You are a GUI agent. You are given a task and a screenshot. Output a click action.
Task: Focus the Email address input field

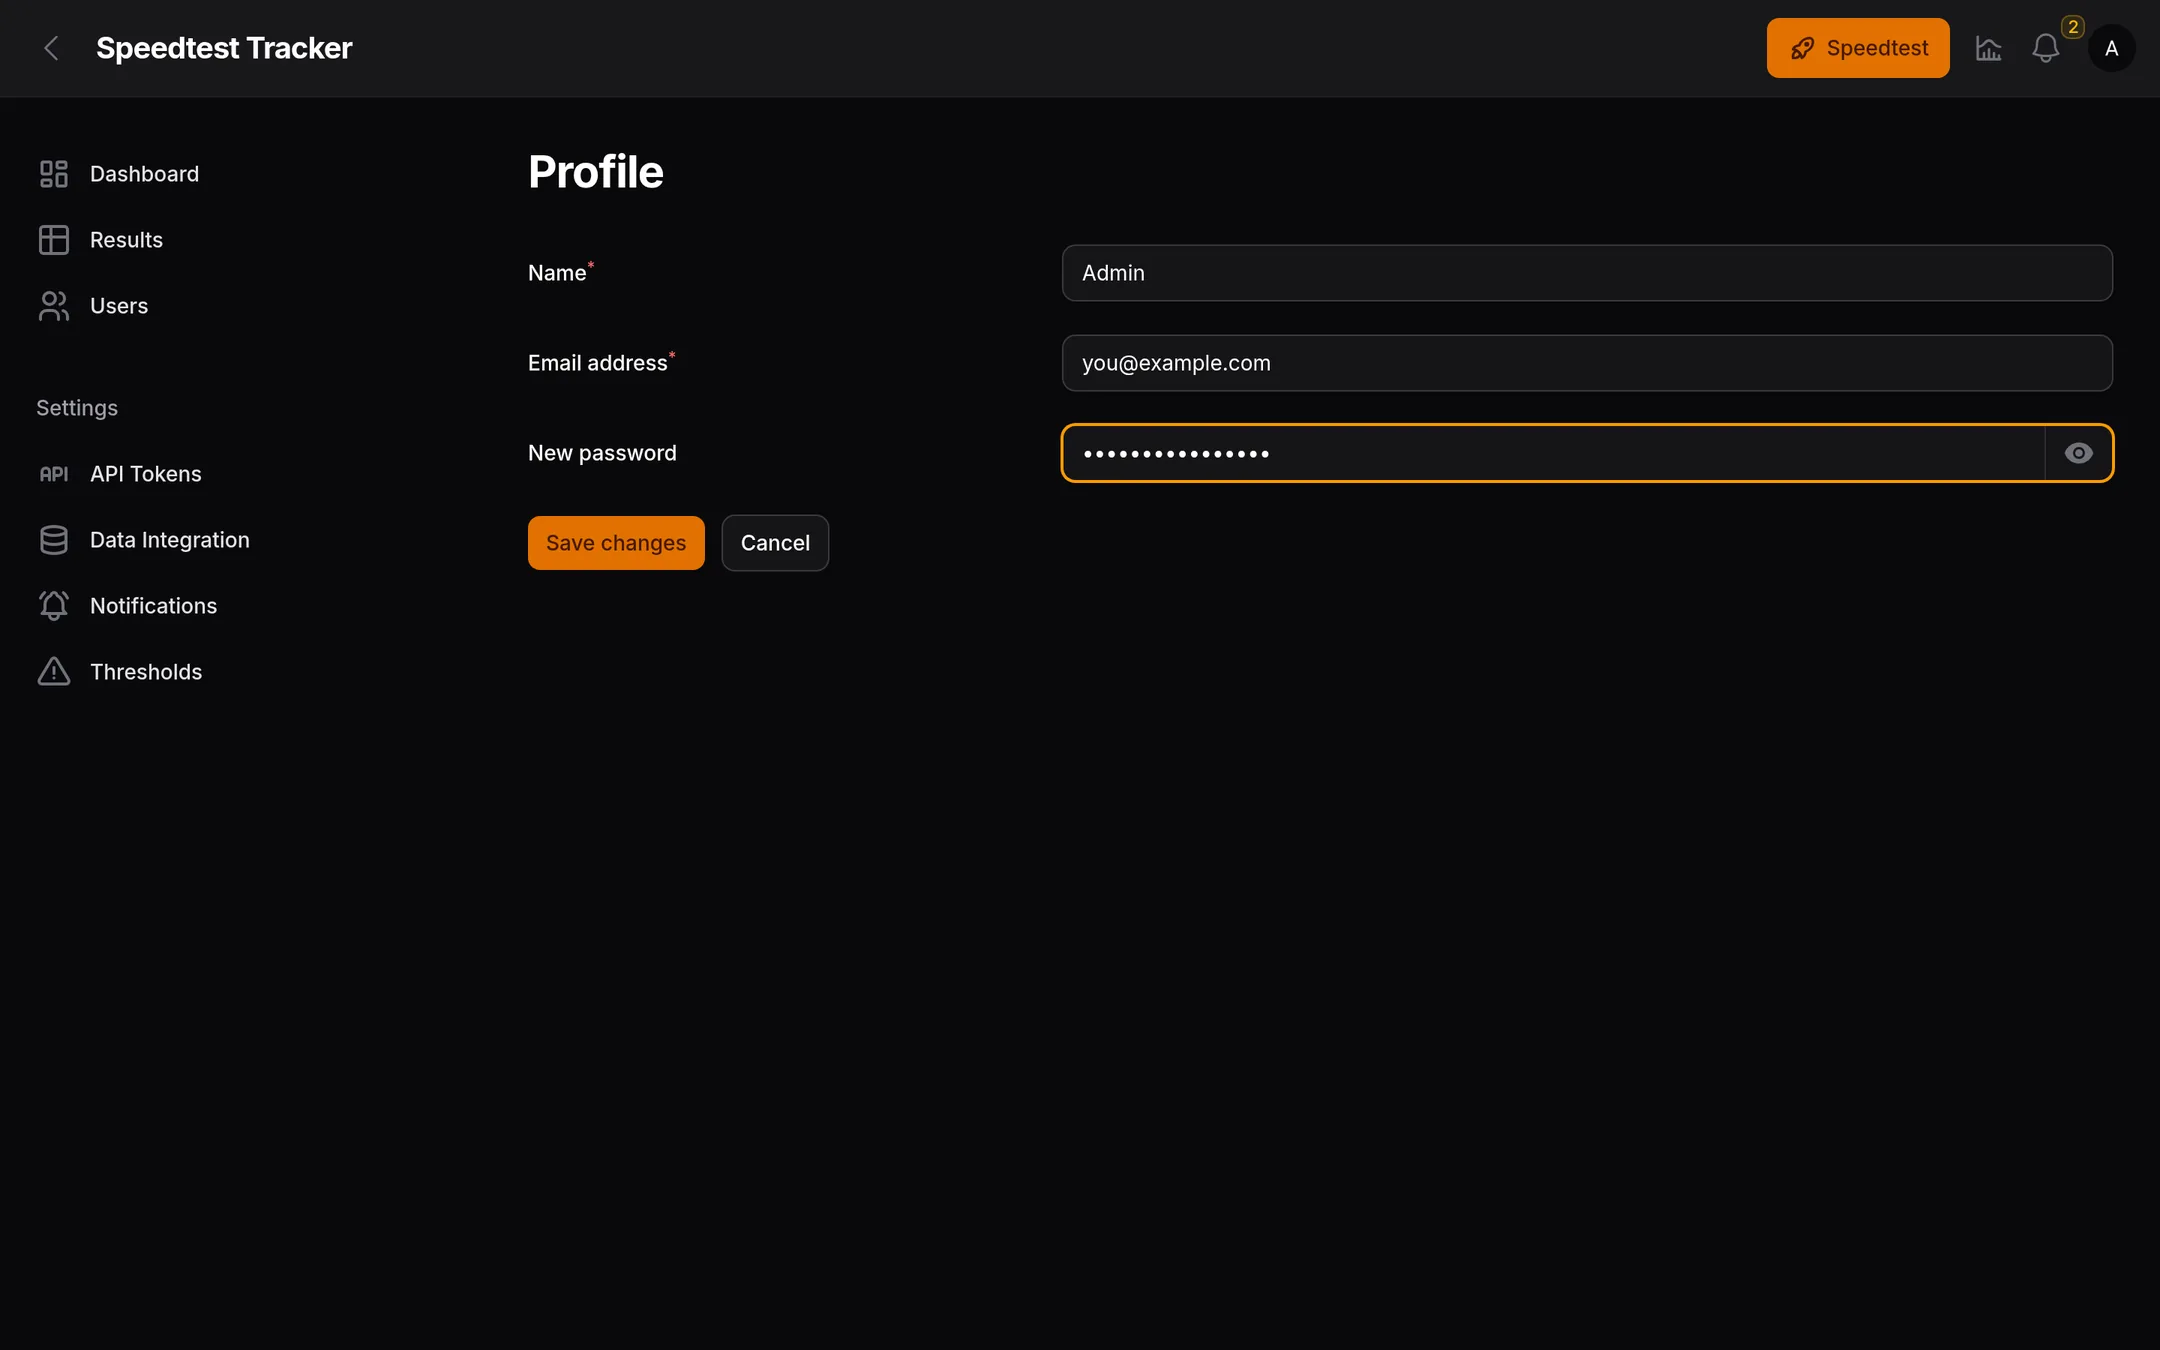click(x=1587, y=363)
